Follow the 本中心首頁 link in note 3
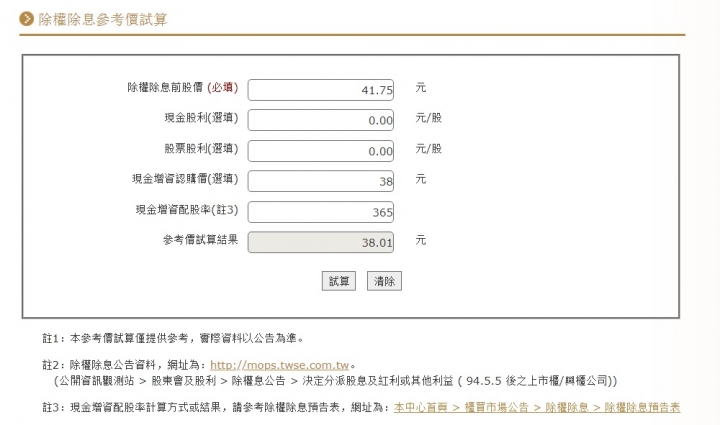The width and height of the screenshot is (720, 425). 421,408
